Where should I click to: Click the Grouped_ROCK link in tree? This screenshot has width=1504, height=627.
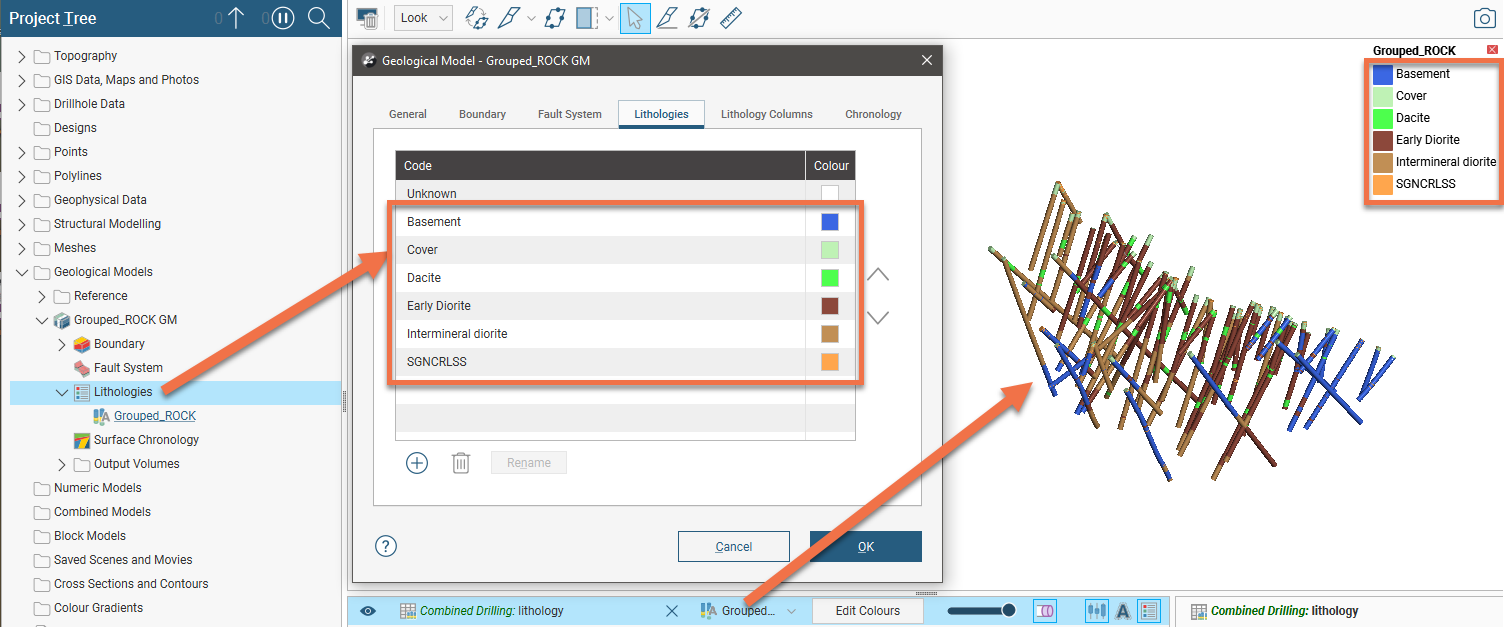(x=155, y=416)
